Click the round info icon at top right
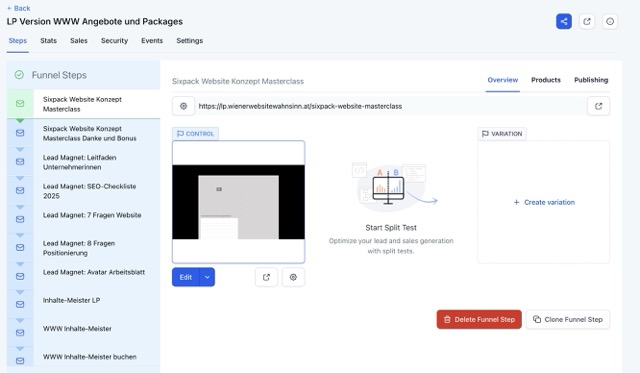640x373 pixels. [610, 22]
